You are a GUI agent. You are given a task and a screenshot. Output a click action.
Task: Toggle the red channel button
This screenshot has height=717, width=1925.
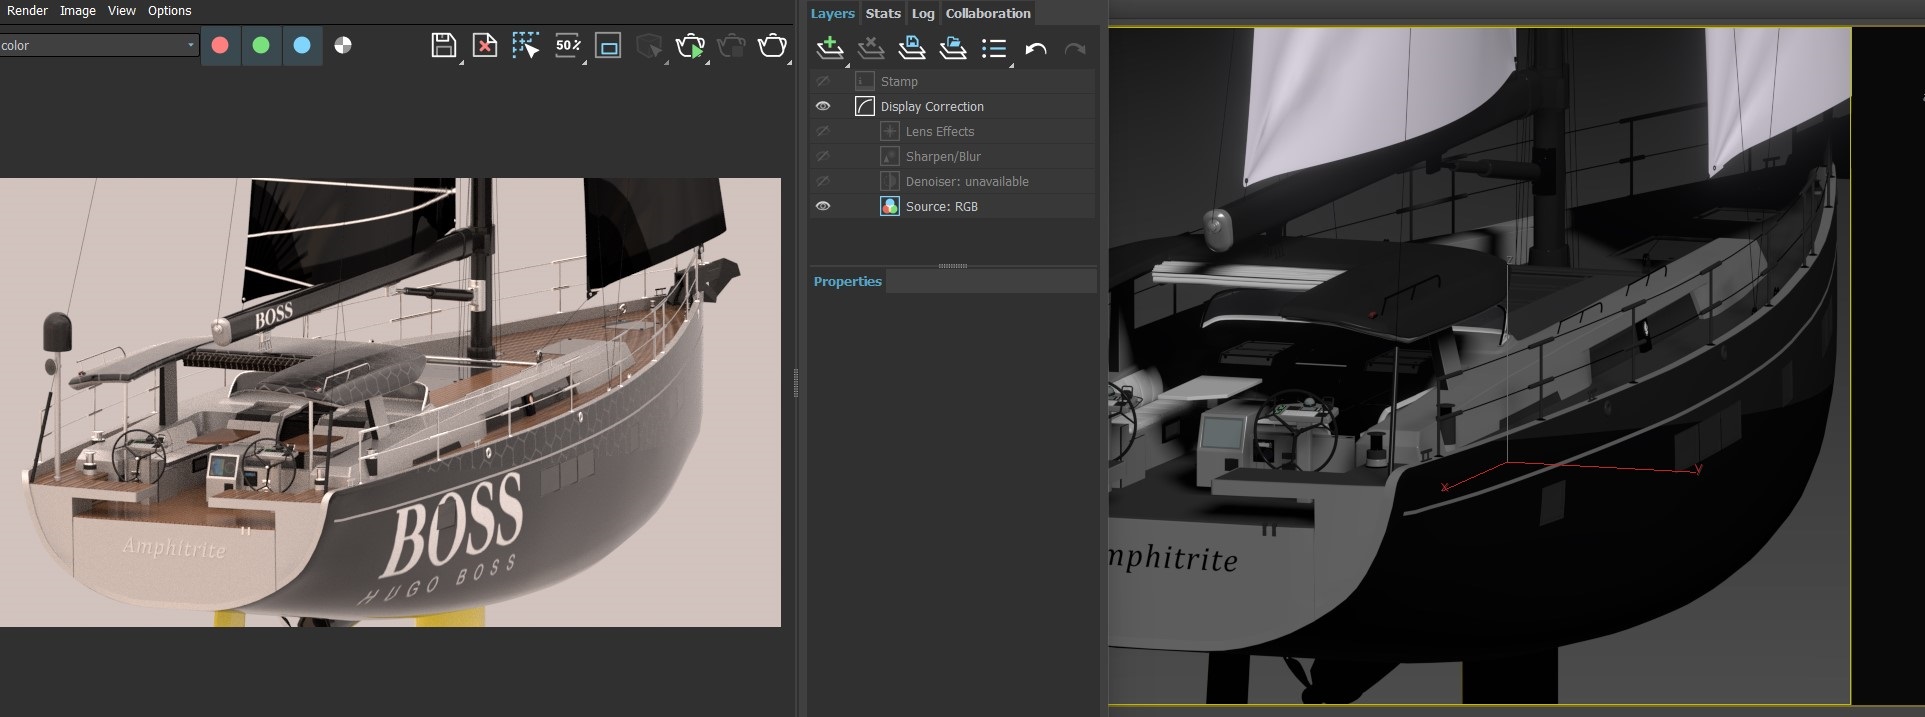click(x=220, y=45)
